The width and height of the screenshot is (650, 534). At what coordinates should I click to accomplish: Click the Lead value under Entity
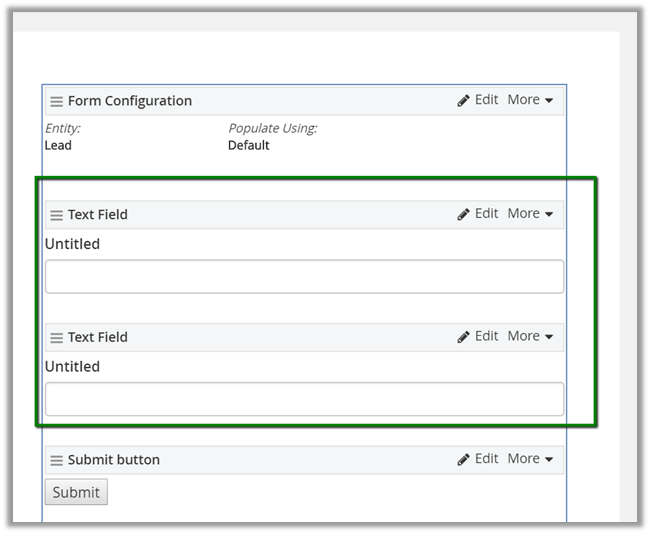[x=58, y=145]
